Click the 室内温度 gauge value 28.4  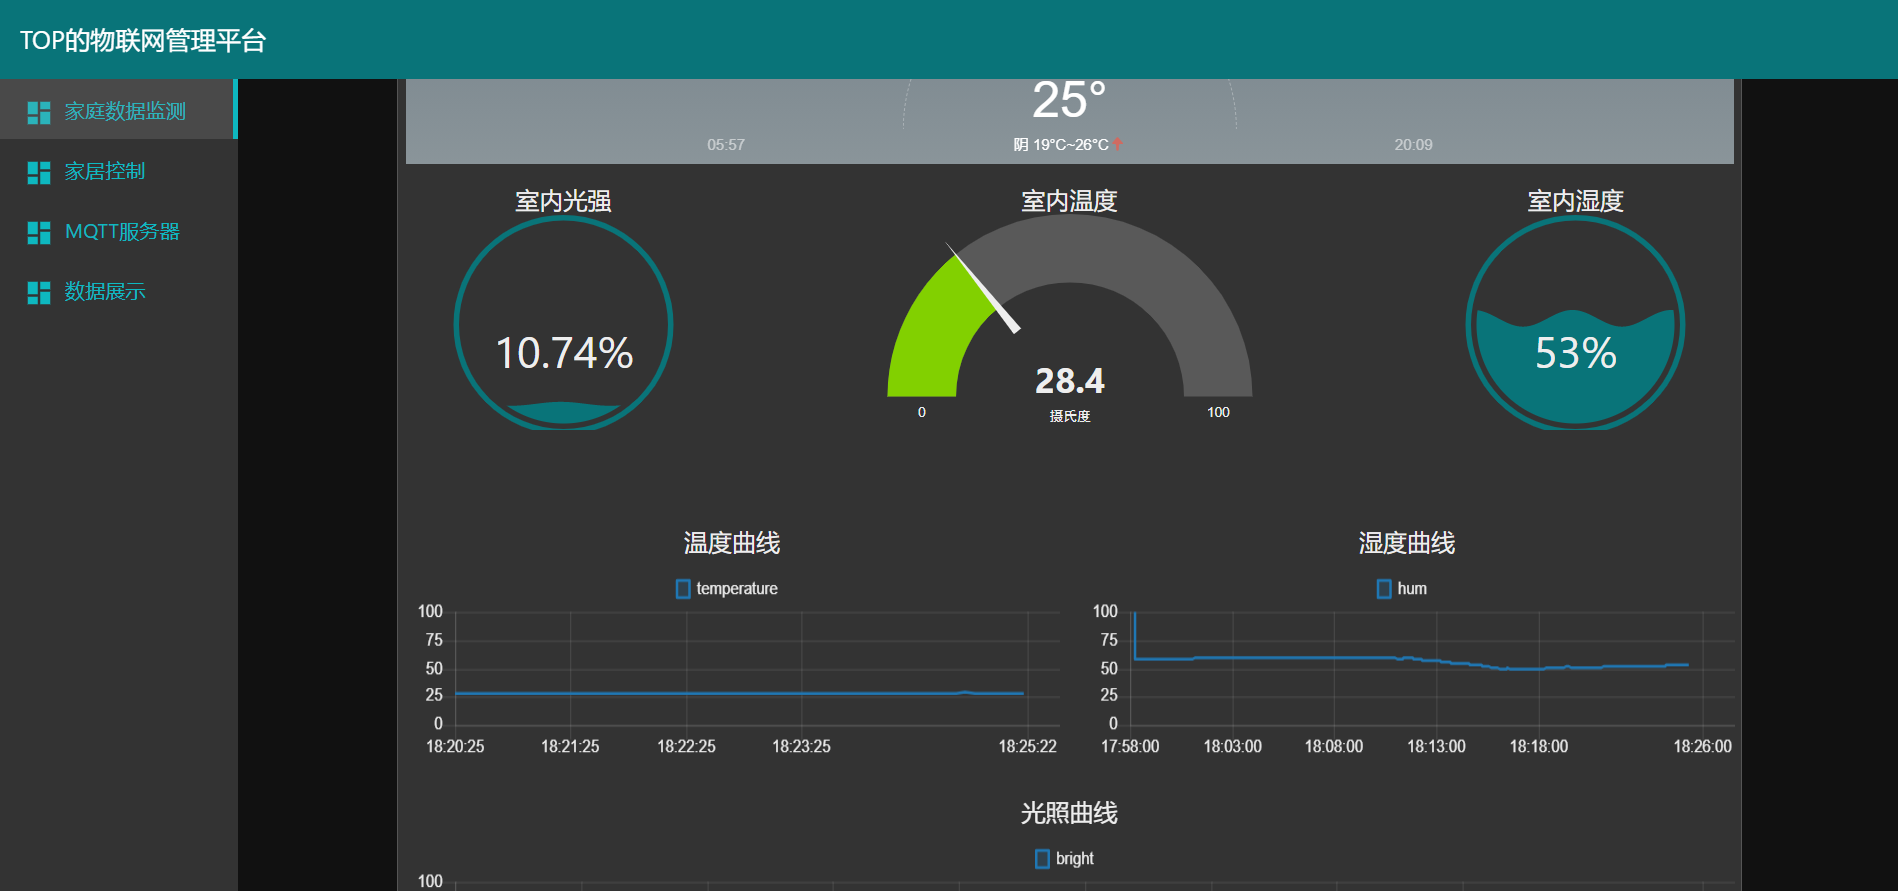[x=1069, y=381]
